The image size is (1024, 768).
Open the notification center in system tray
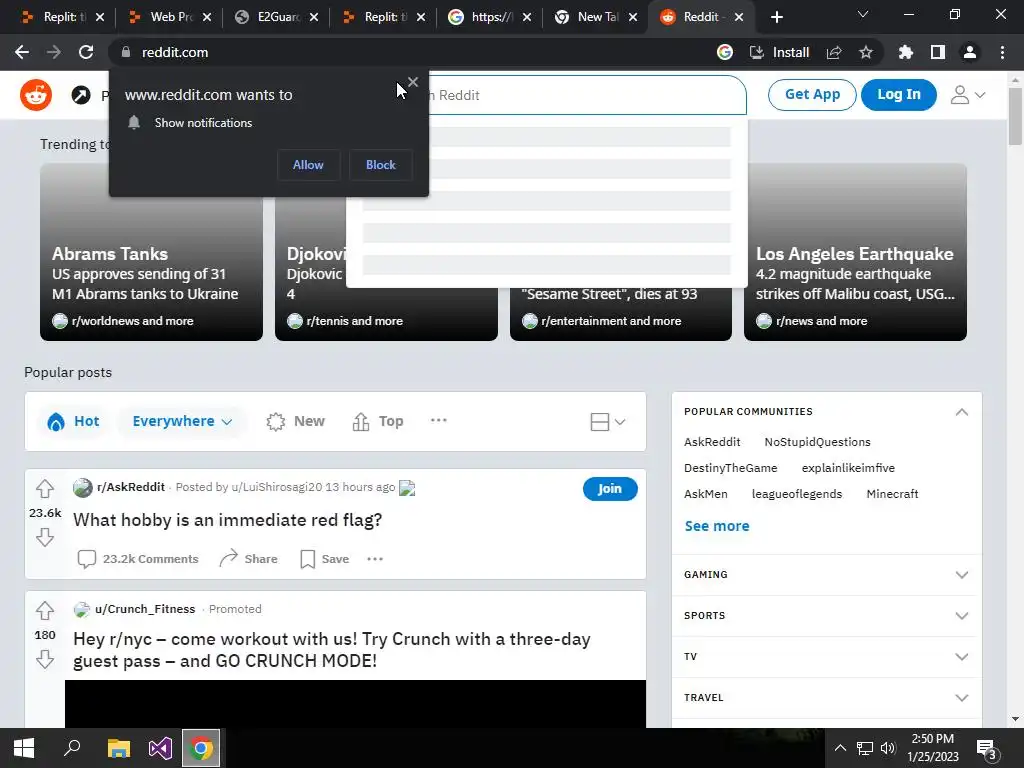pyautogui.click(x=987, y=749)
